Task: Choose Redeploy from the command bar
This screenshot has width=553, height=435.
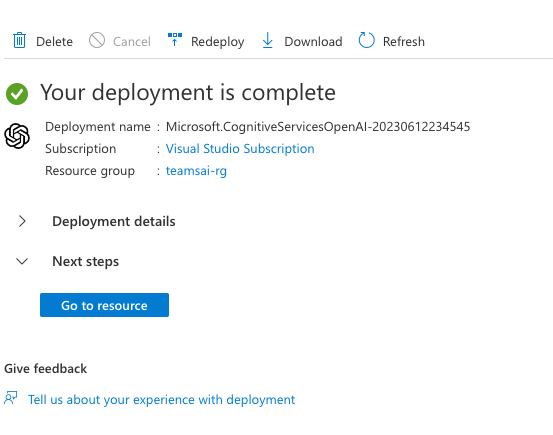Action: 218,42
